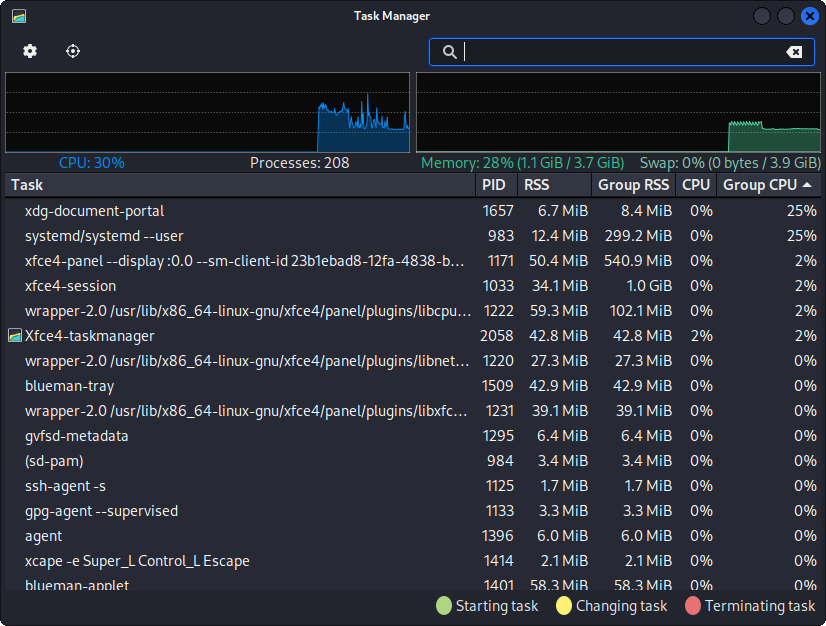Image resolution: width=826 pixels, height=626 pixels.
Task: Sort by Task column header
Action: pyautogui.click(x=240, y=185)
